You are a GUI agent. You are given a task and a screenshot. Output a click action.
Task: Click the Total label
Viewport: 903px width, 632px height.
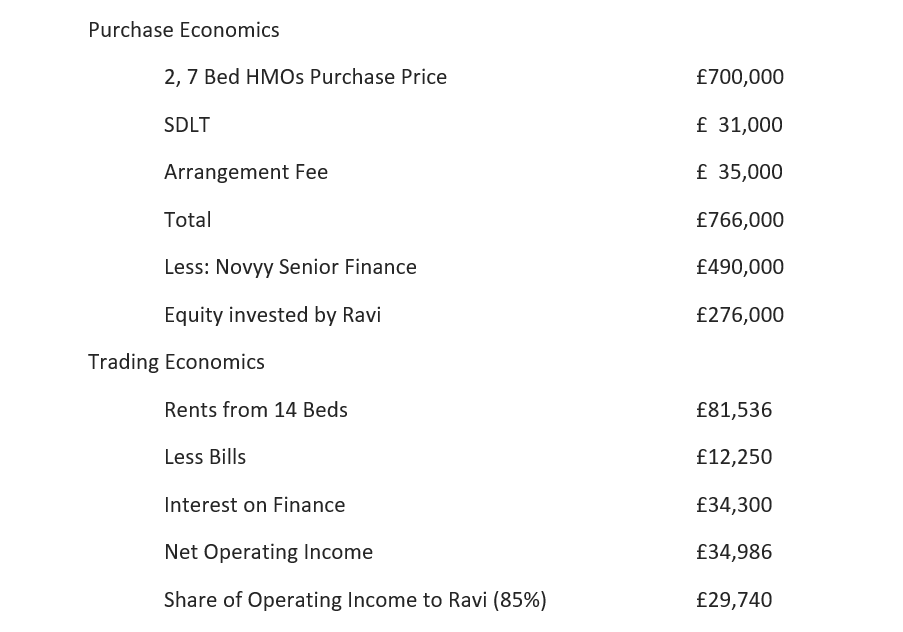(x=188, y=220)
